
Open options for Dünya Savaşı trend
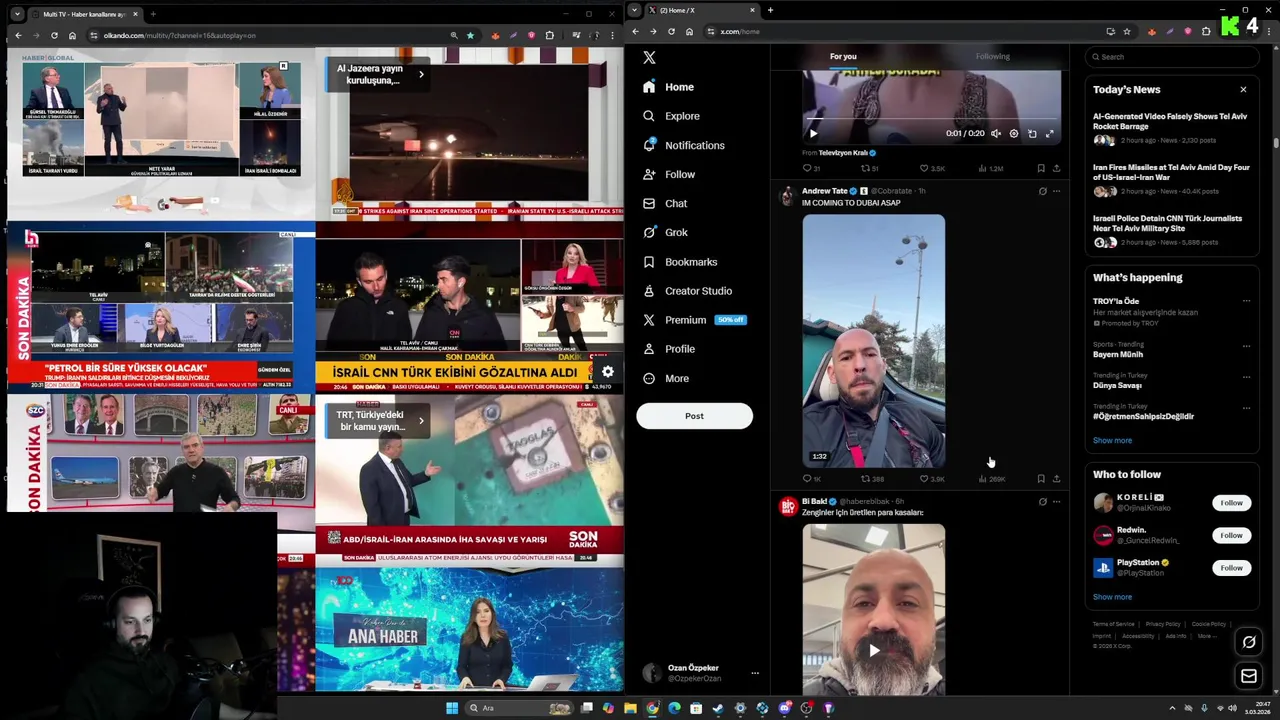click(1246, 377)
